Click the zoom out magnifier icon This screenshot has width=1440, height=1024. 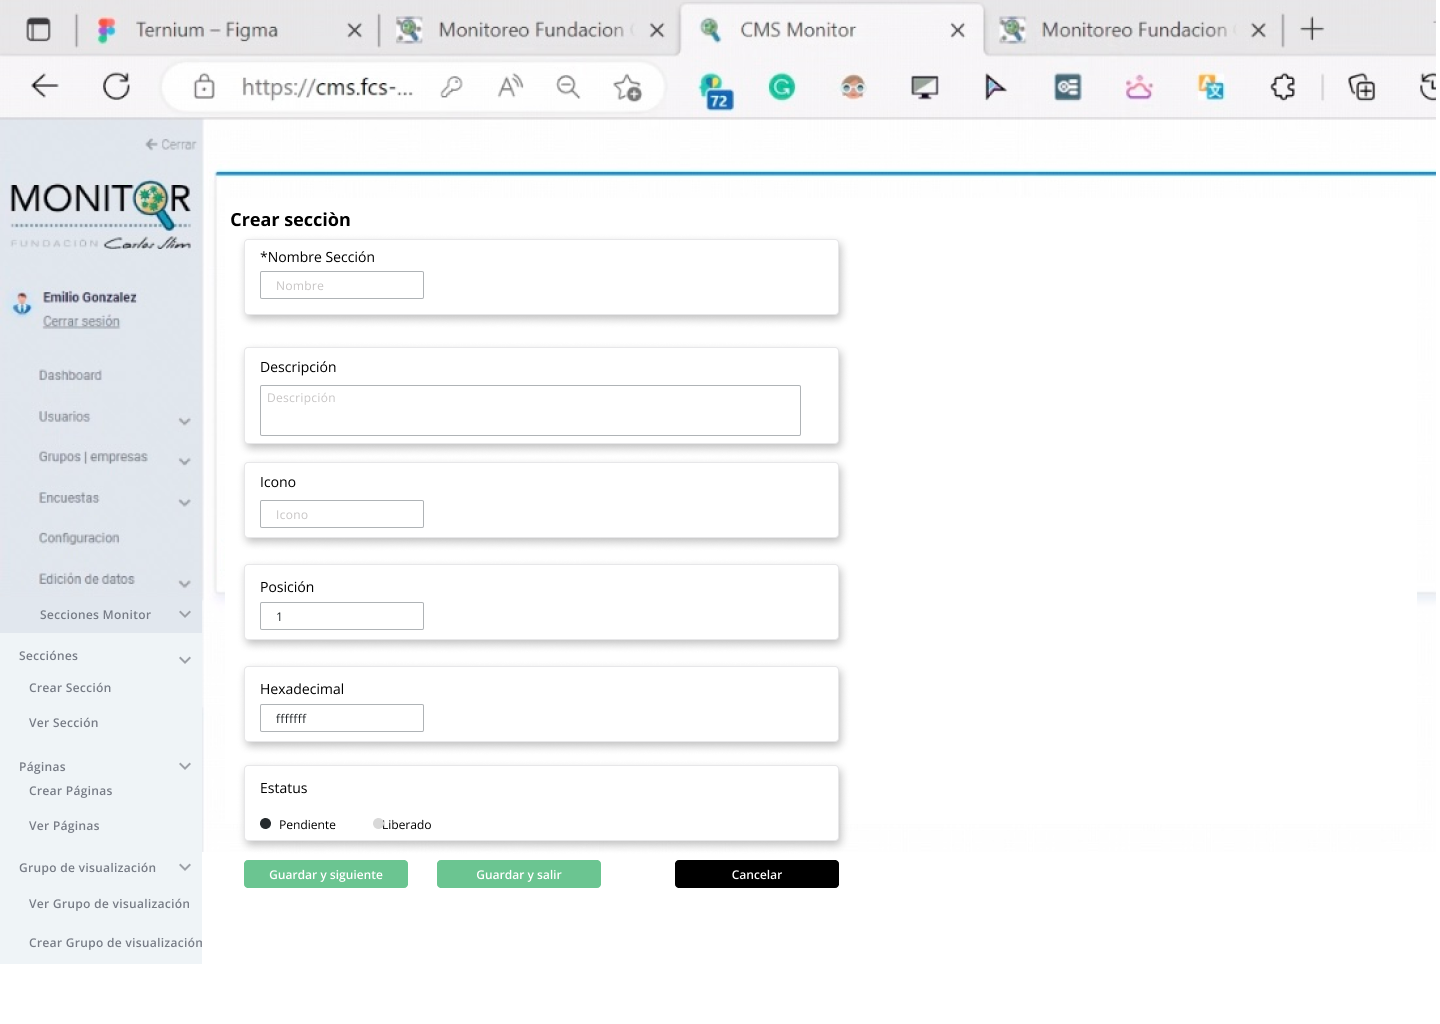pyautogui.click(x=568, y=88)
